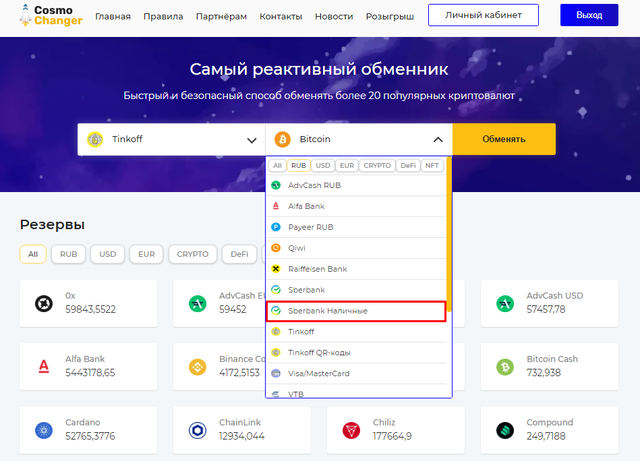Click the Cardano reserve icon
The height and width of the screenshot is (461, 640).
coord(43,429)
